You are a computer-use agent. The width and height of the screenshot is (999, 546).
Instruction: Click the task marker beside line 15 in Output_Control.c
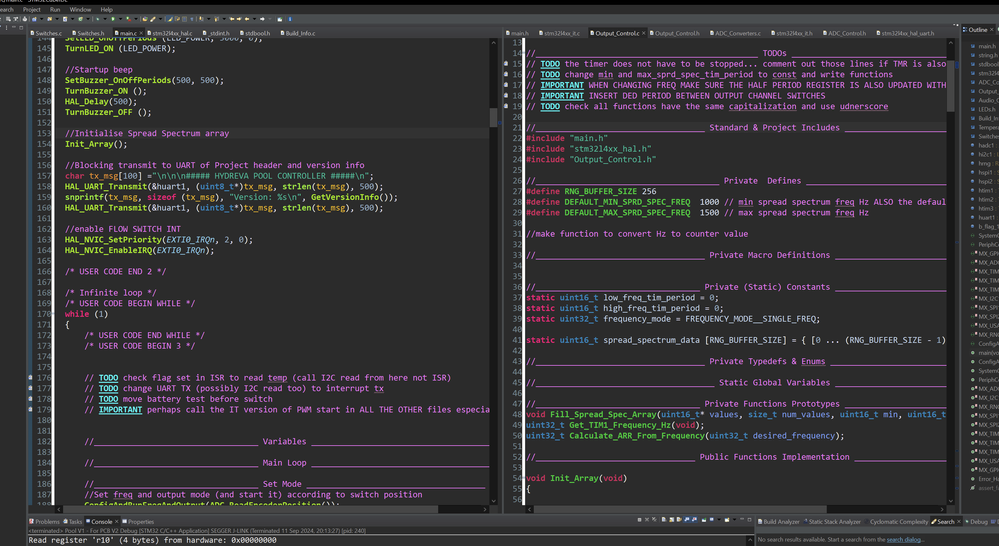pyautogui.click(x=506, y=64)
